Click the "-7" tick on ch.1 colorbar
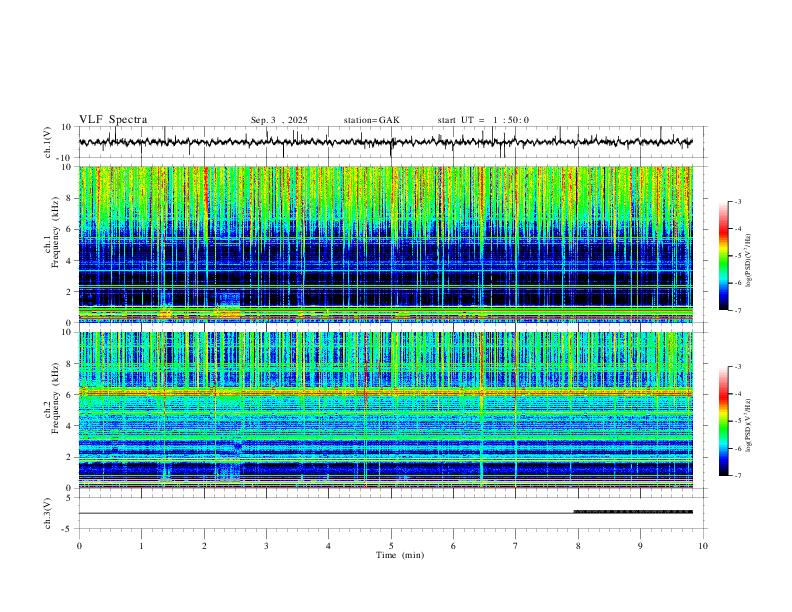Viewport: 792px width, 612px height. tap(737, 311)
